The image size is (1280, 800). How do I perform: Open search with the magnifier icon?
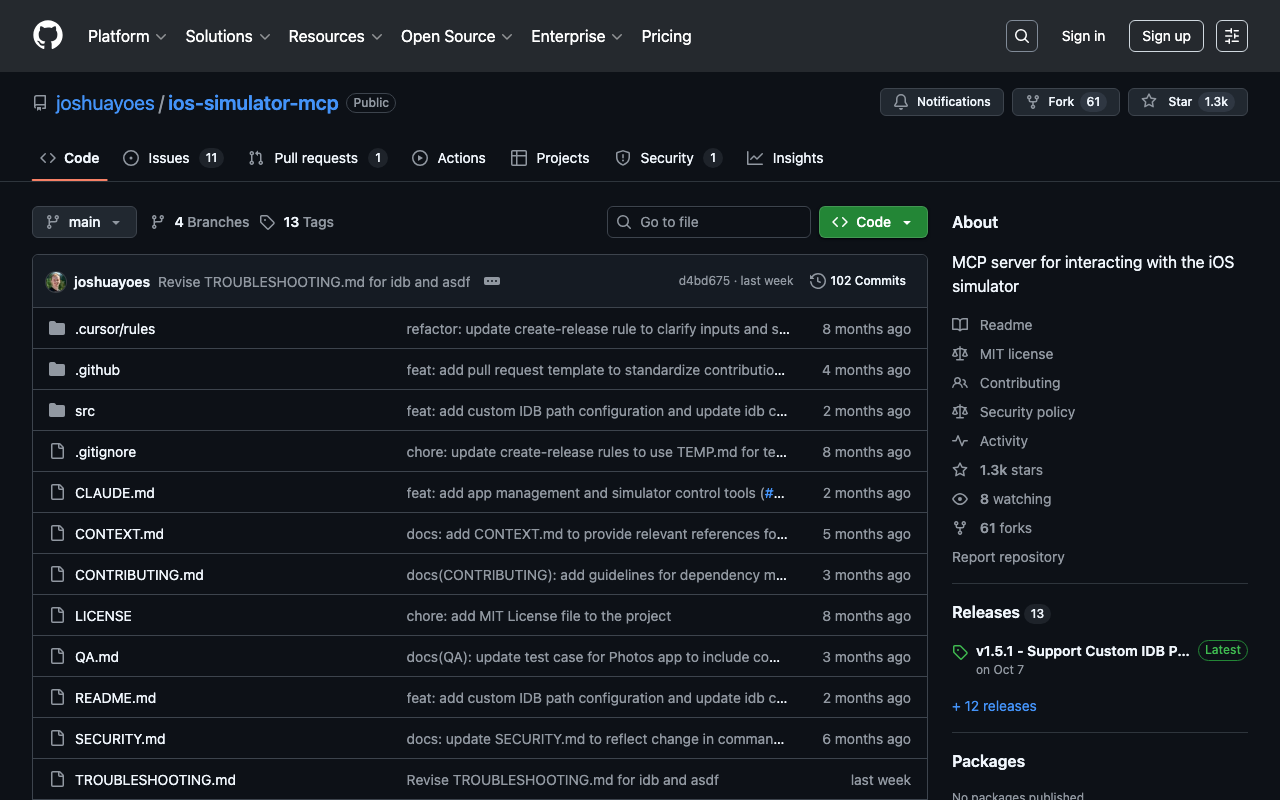pos(1021,36)
